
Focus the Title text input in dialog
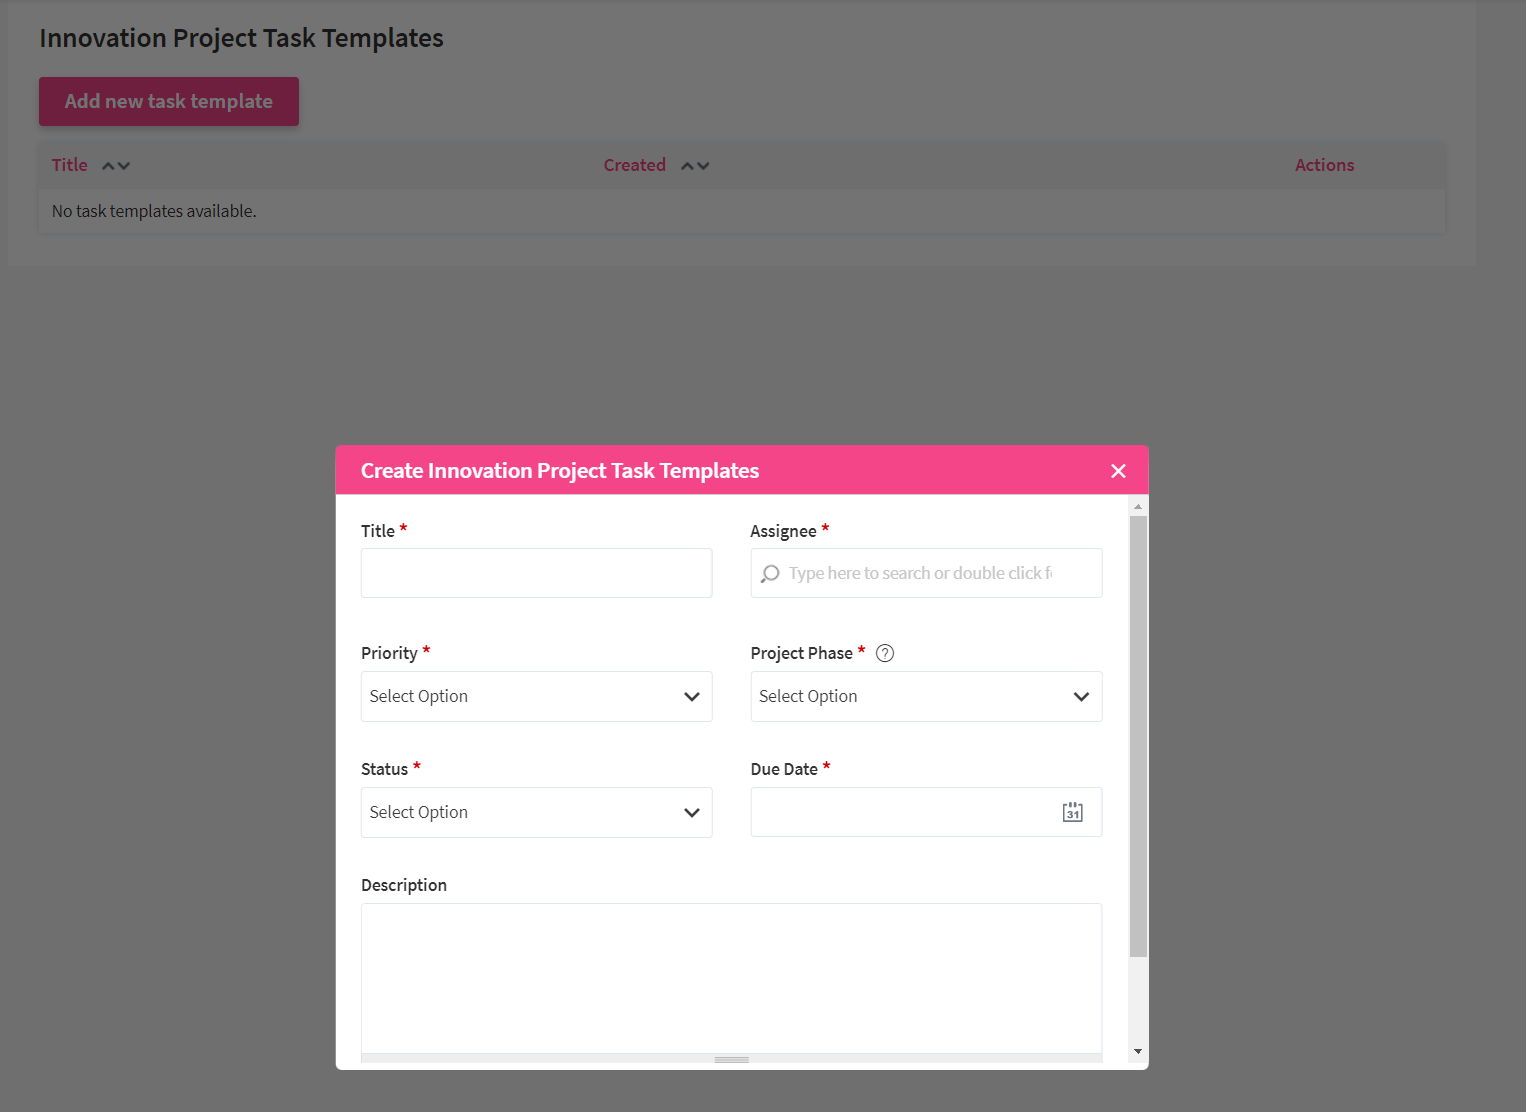tap(536, 573)
